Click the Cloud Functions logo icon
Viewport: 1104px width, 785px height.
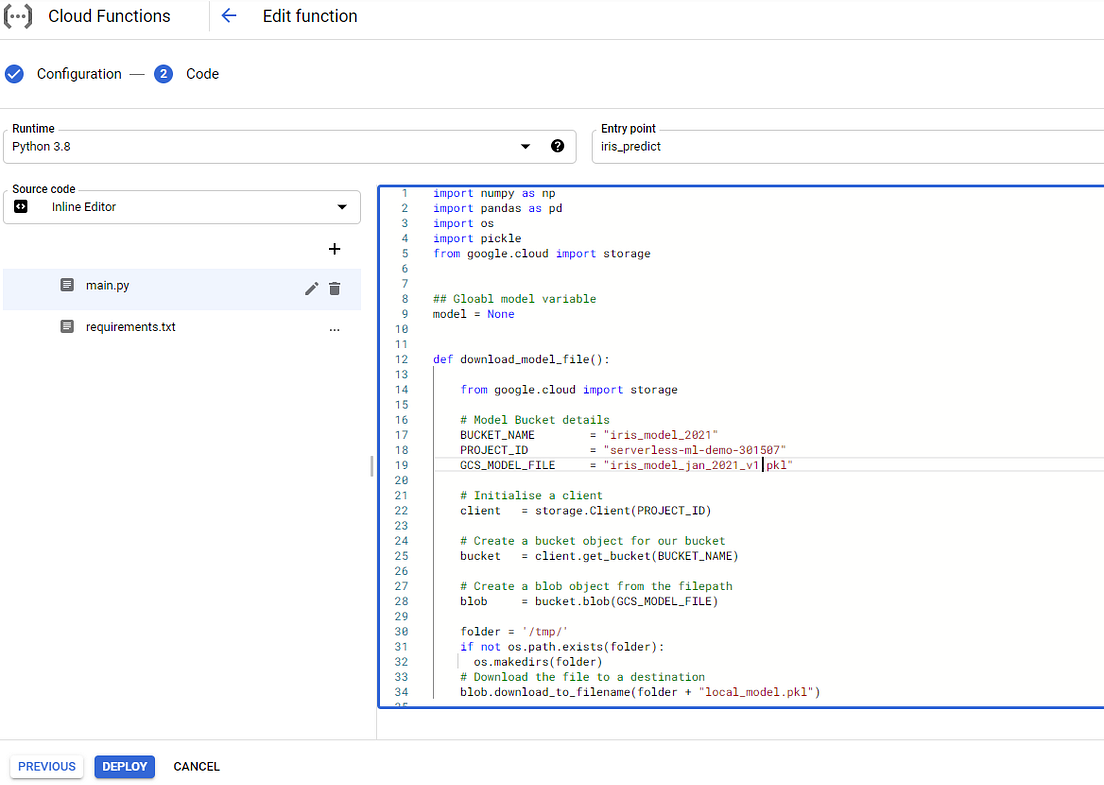click(17, 16)
